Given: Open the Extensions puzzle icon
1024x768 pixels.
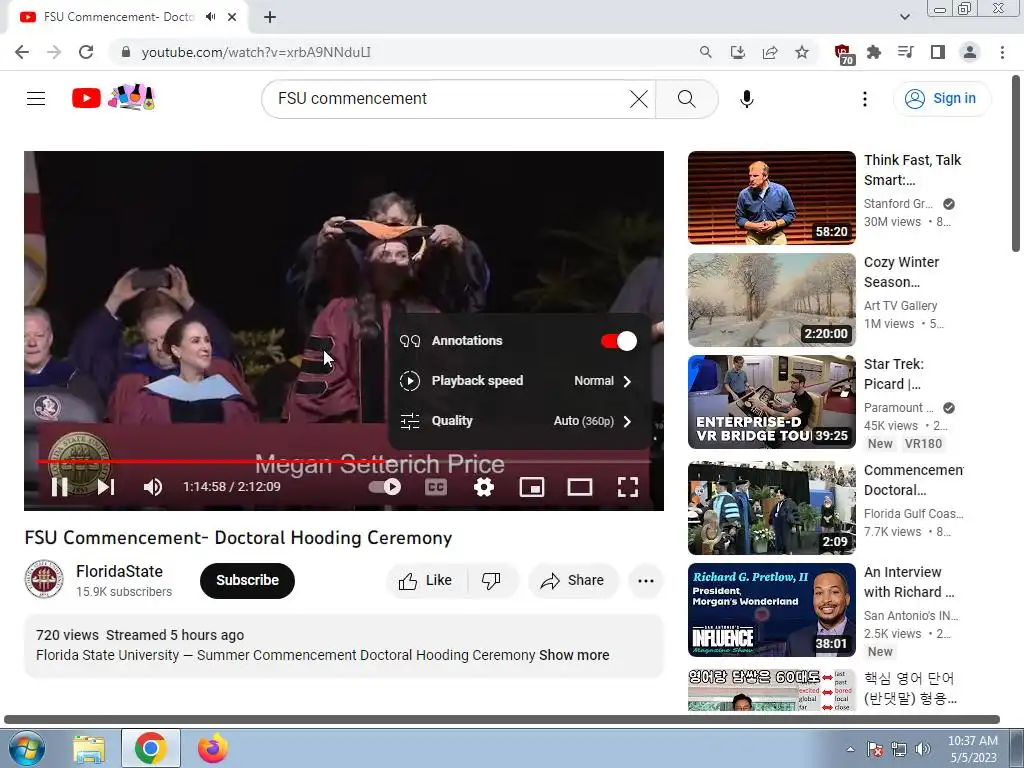Looking at the screenshot, I should pyautogui.click(x=874, y=52).
